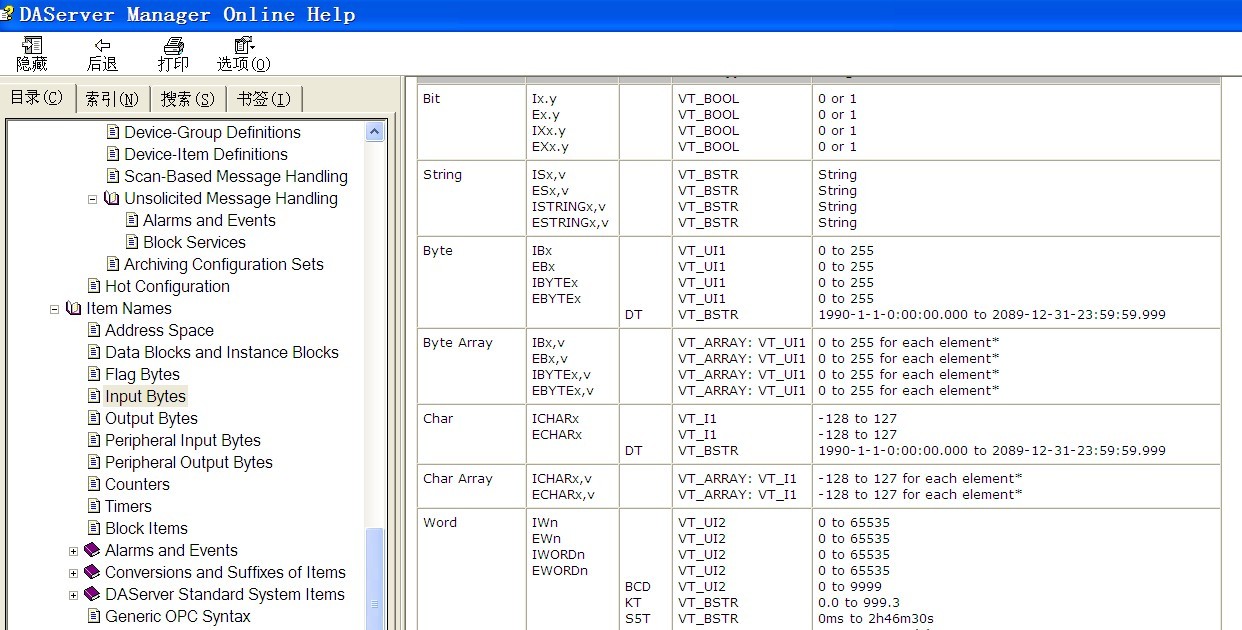
Task: Click the Device-Group Definitions page icon
Action: click(x=113, y=132)
